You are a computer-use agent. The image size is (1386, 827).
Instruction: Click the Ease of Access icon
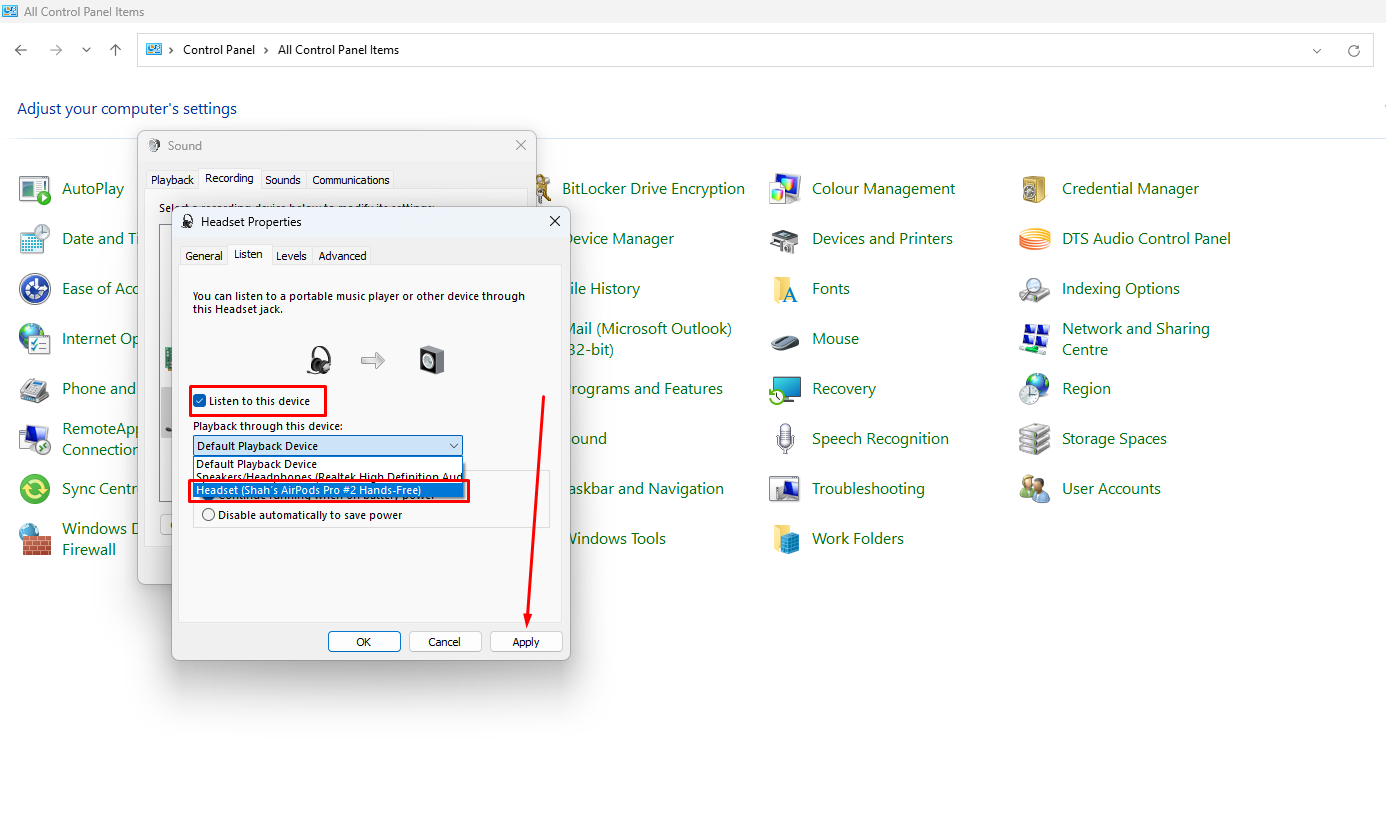pos(34,289)
